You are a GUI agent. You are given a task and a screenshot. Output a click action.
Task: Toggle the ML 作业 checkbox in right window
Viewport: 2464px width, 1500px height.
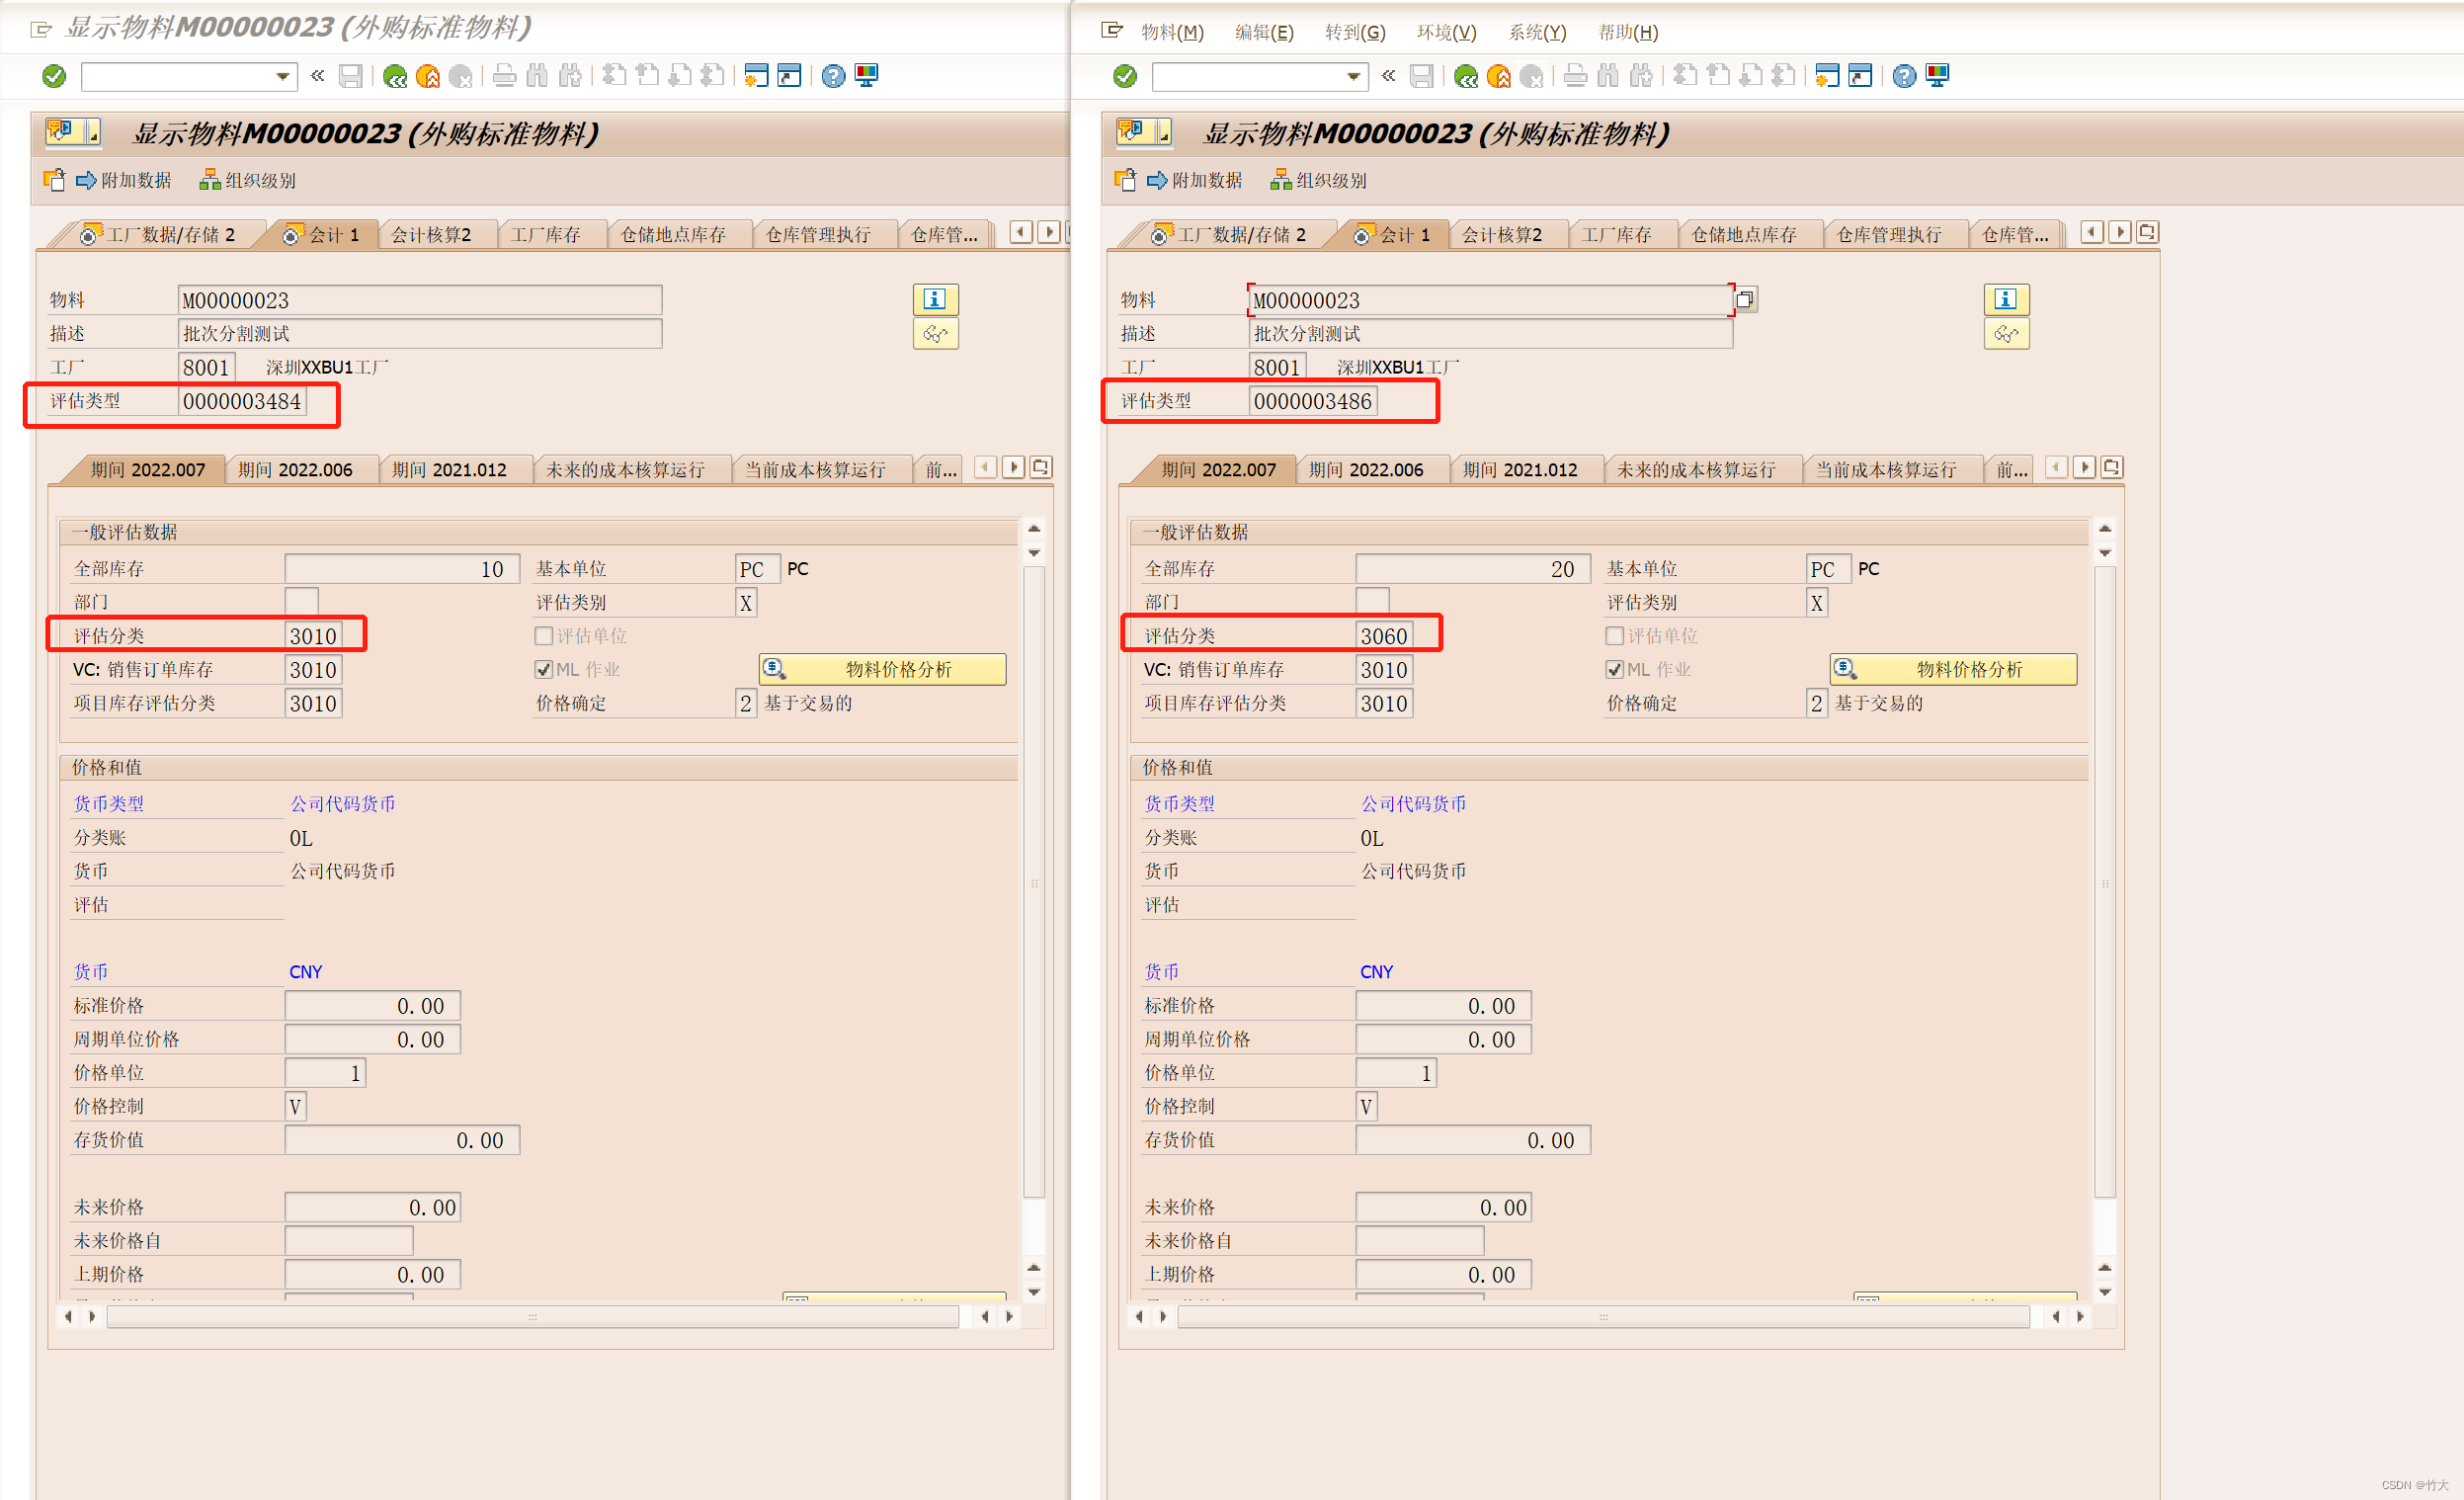pos(1614,669)
